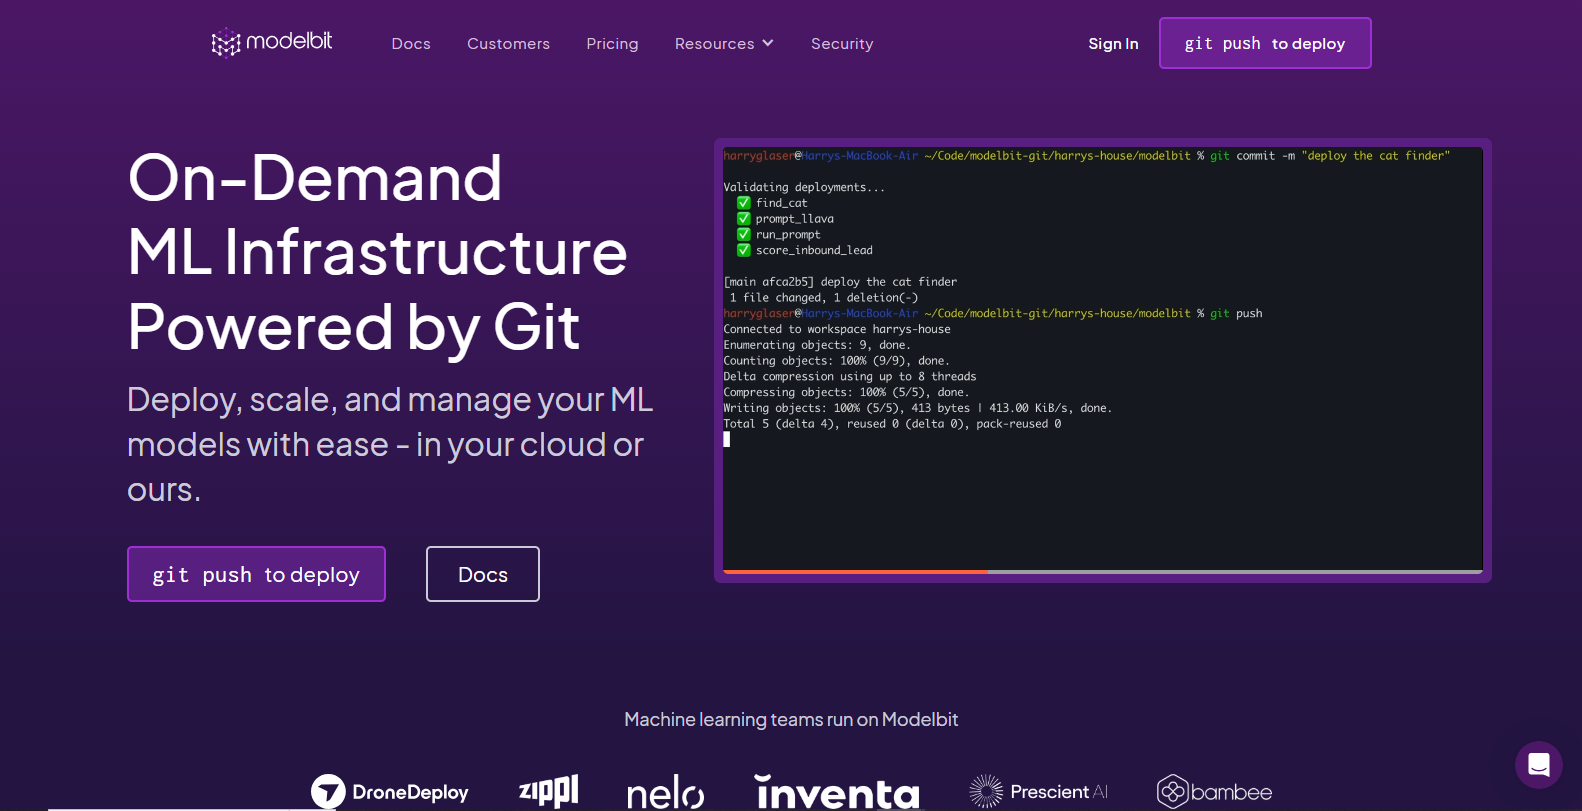This screenshot has height=811, width=1582.
Task: Click the inventa logo
Action: [837, 792]
